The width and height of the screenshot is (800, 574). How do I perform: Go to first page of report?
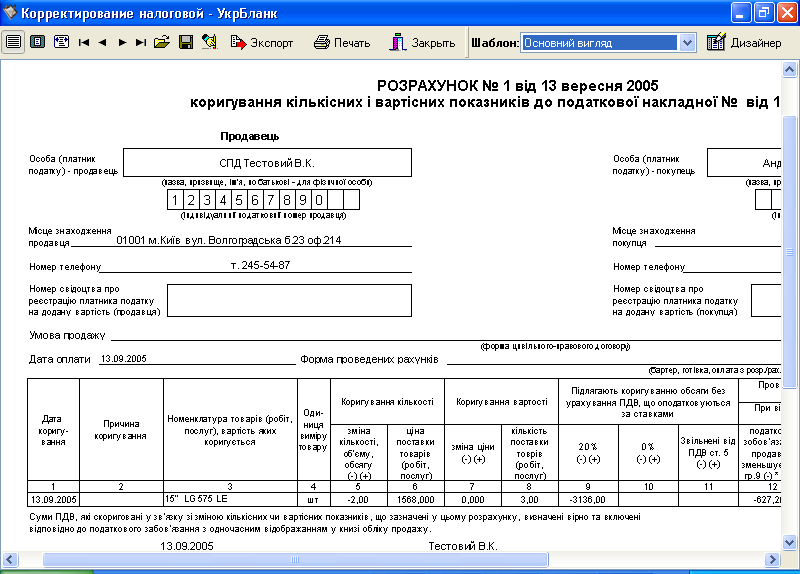[84, 43]
